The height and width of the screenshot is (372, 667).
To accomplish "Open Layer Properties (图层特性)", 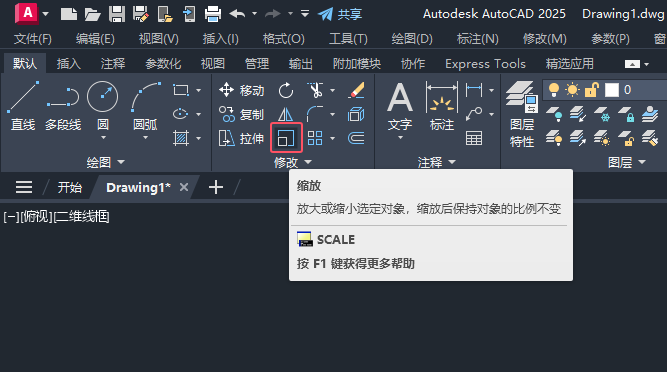I will click(x=522, y=114).
